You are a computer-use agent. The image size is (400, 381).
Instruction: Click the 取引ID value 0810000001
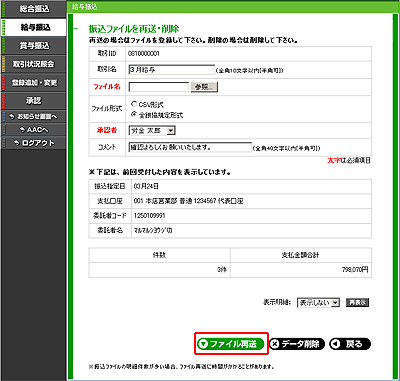[x=144, y=54]
